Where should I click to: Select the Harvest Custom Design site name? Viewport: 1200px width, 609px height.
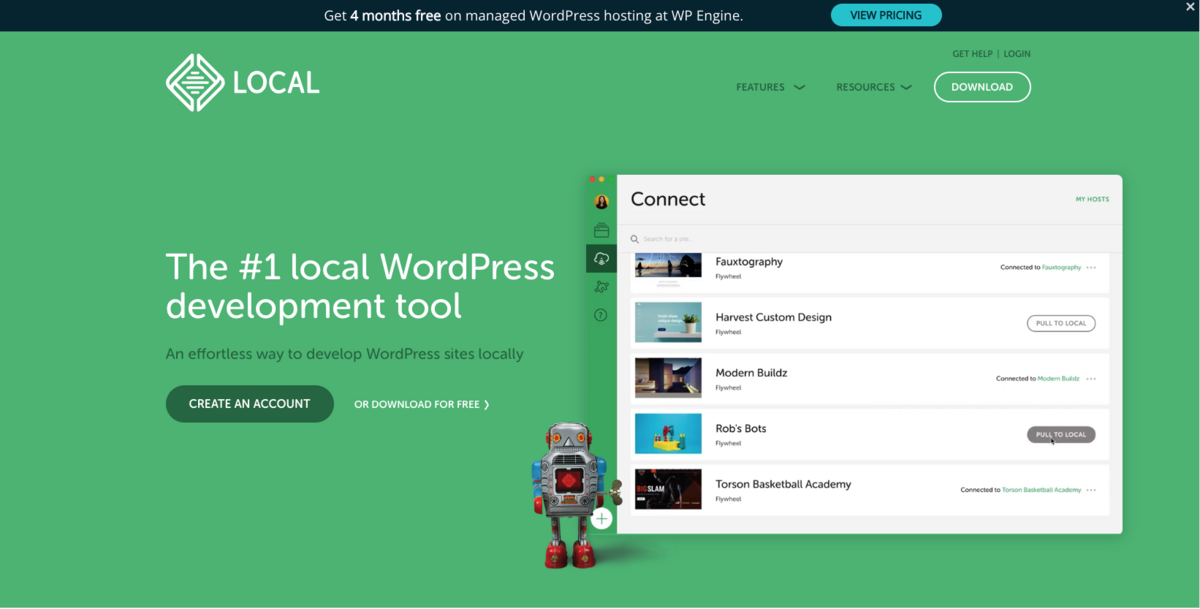(x=773, y=317)
